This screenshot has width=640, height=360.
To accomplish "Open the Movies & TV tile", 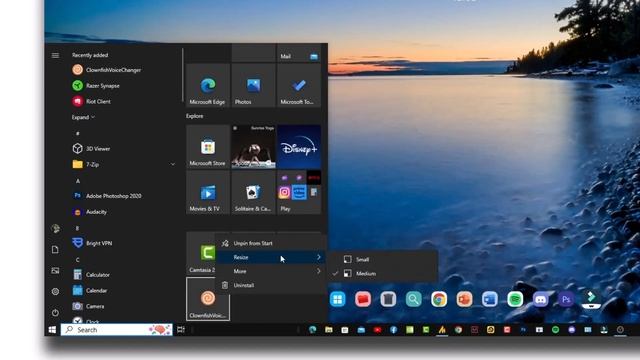I will coord(208,192).
